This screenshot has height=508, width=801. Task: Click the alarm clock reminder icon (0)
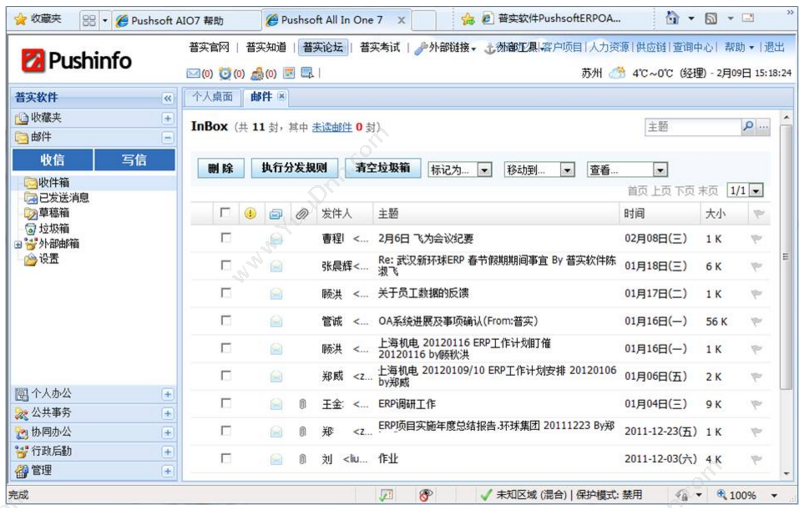pyautogui.click(x=225, y=74)
